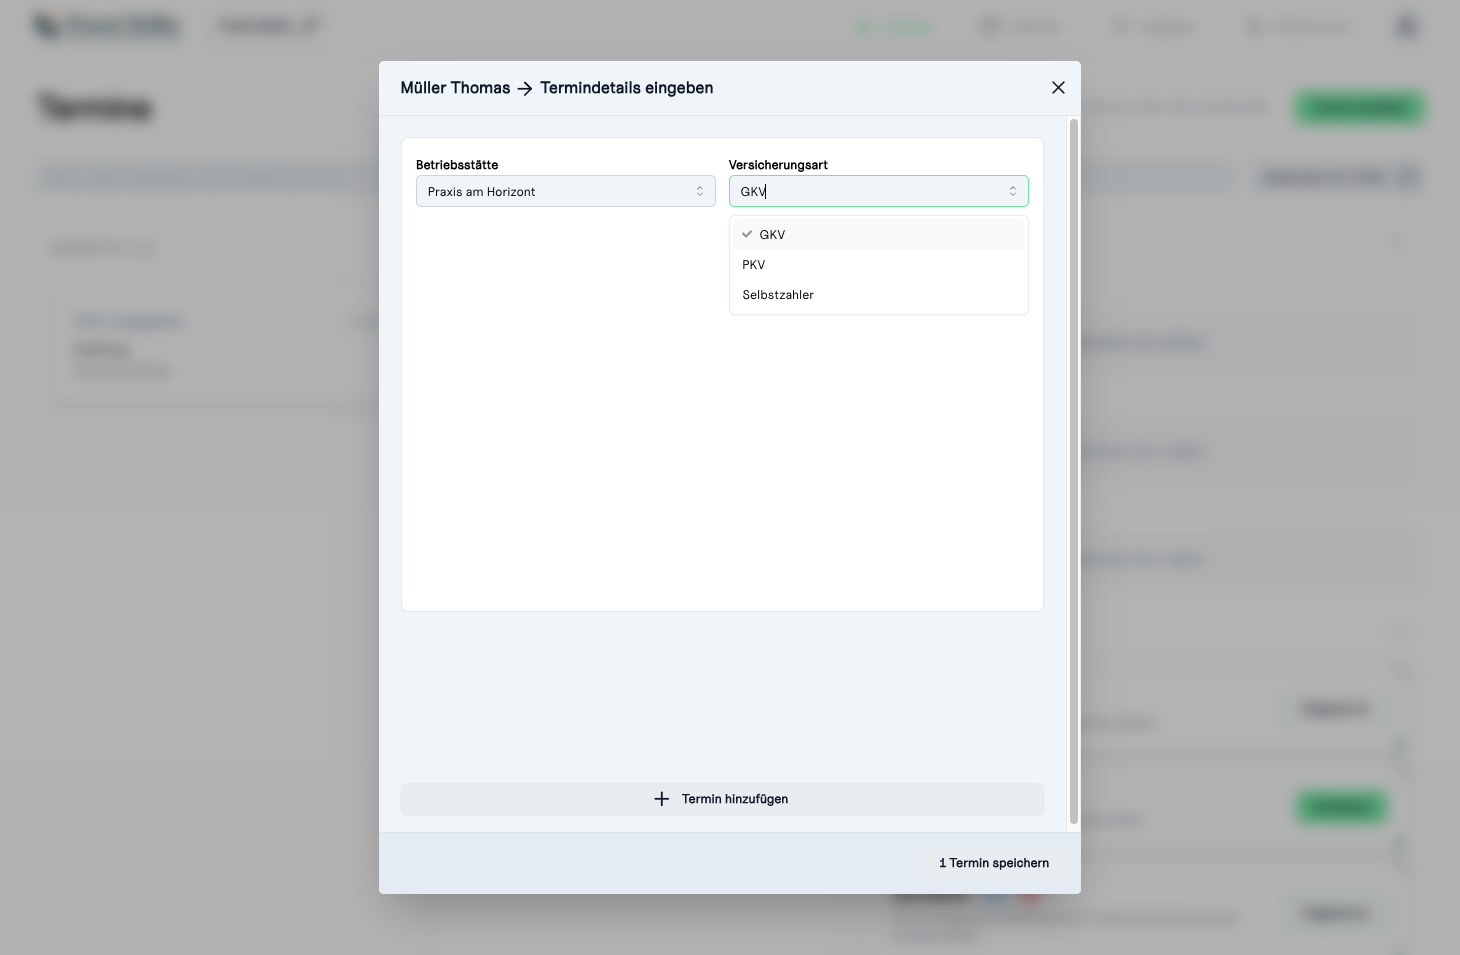Save using the 1 Termin speichern button
The image size is (1460, 955).
tap(994, 863)
